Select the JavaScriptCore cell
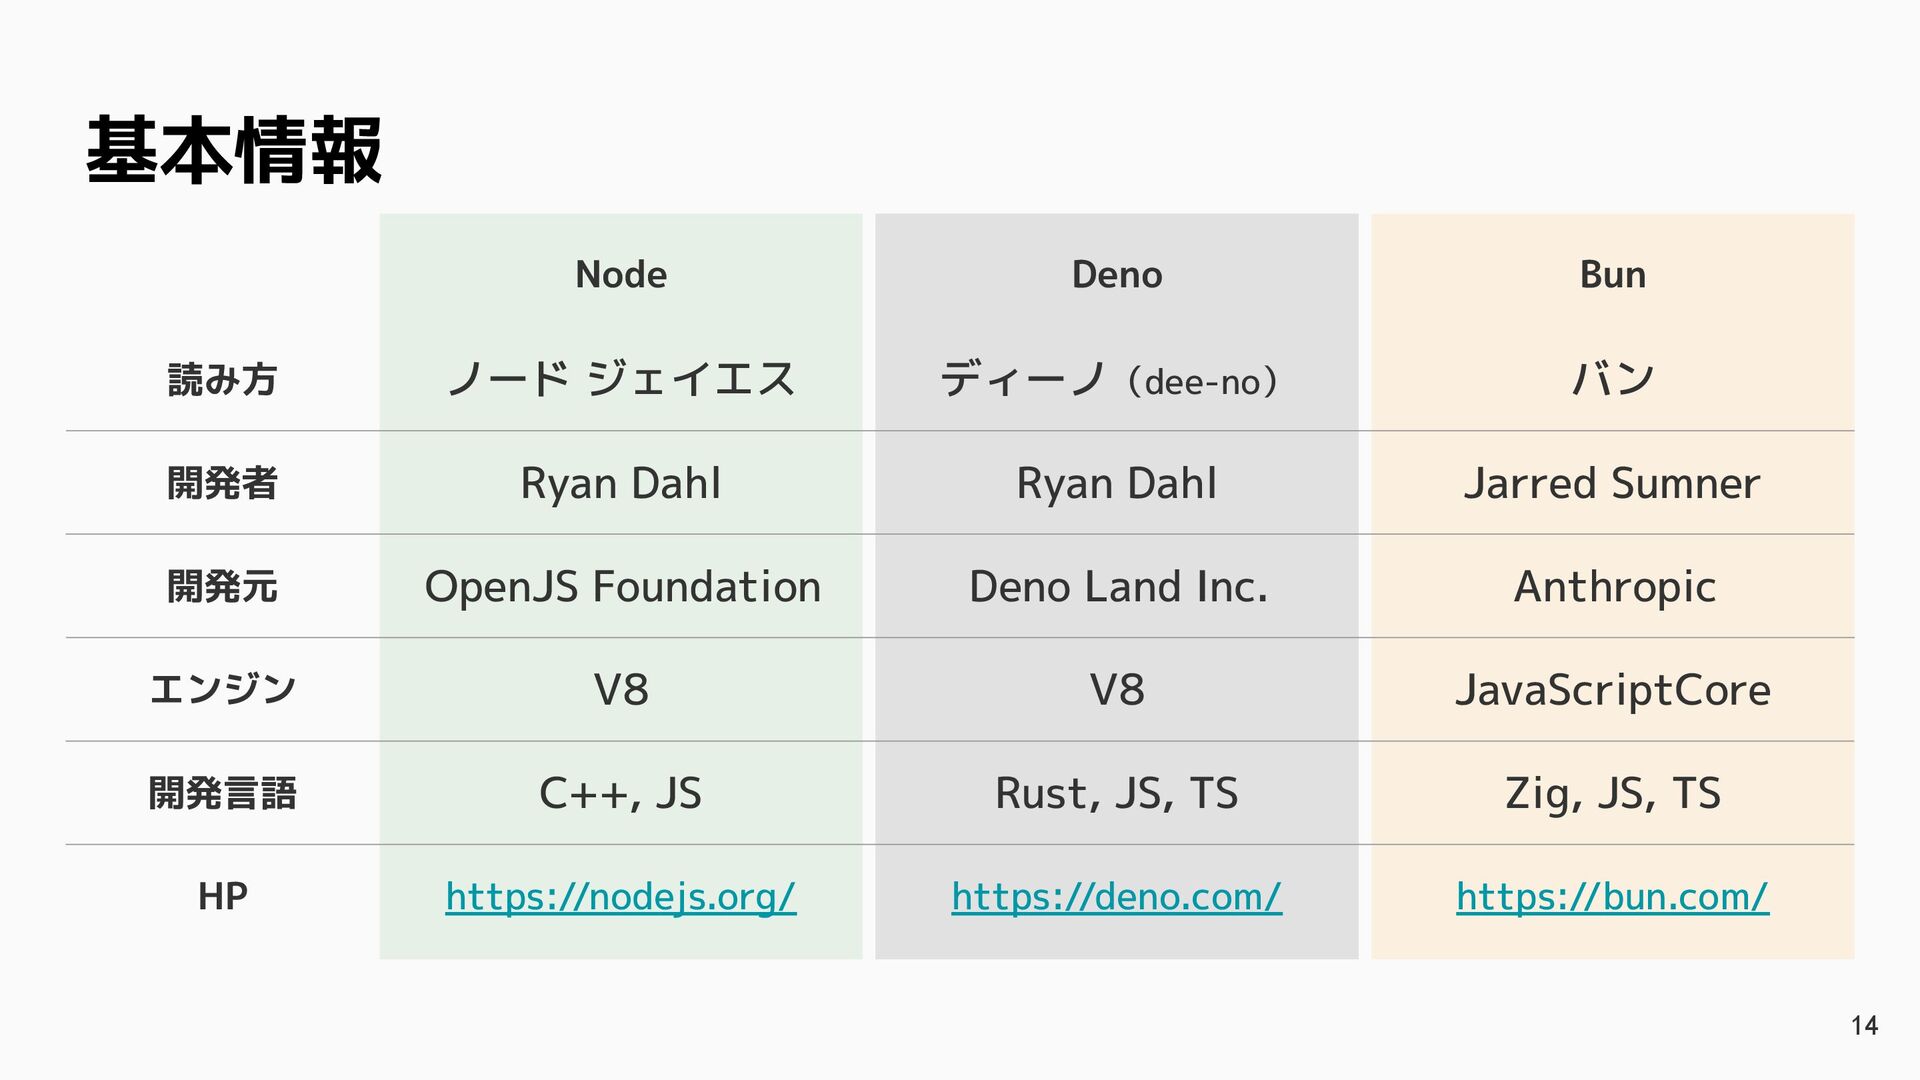Screen dimensions: 1920x1080 coord(1612,689)
